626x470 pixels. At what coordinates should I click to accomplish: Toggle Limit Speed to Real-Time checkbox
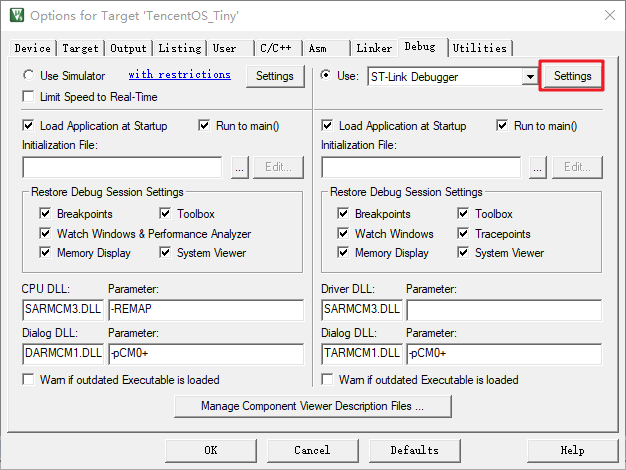point(28,97)
